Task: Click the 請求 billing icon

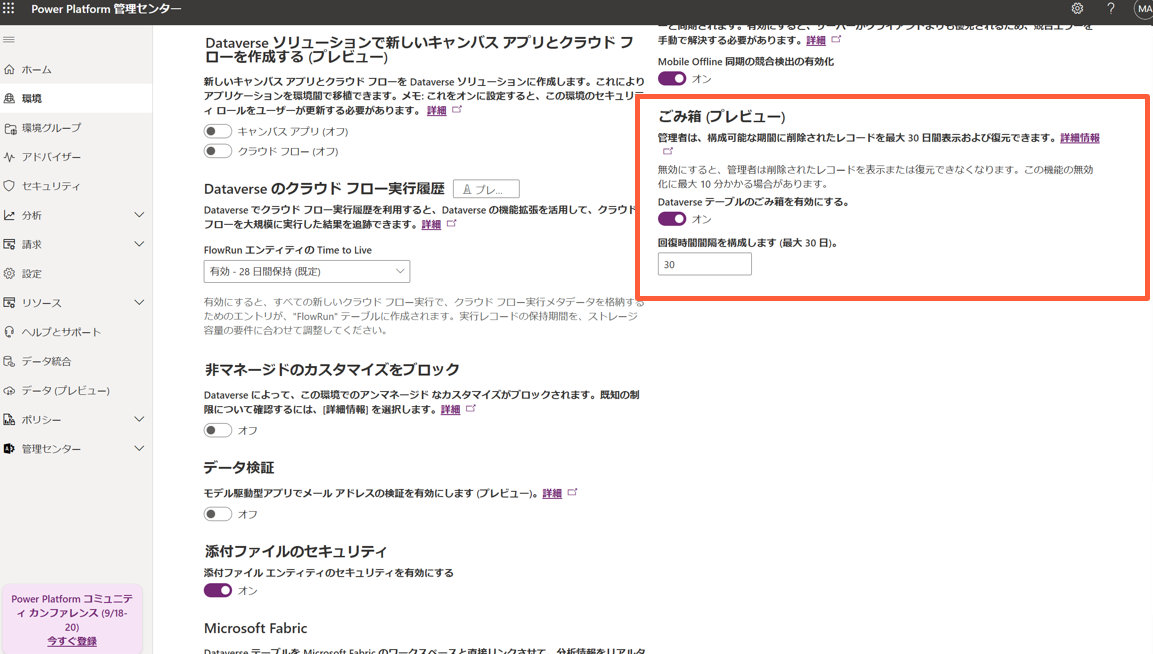Action: [x=10, y=244]
